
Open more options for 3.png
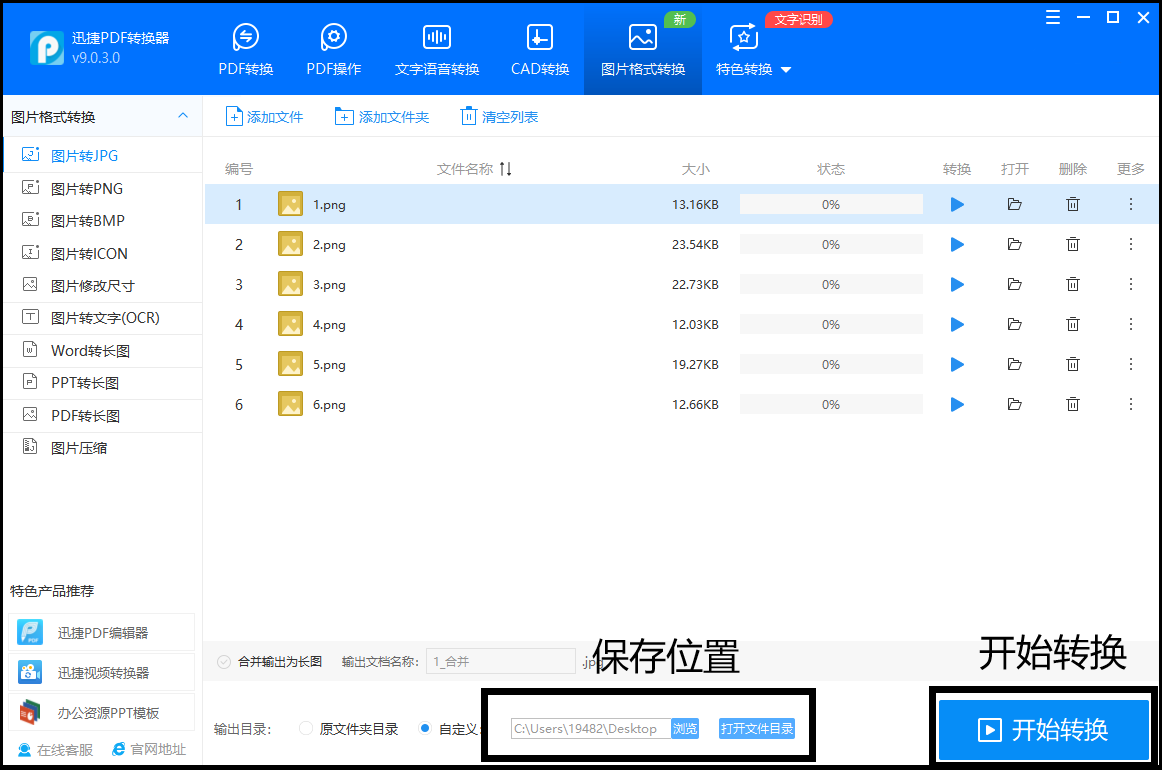tap(1130, 285)
